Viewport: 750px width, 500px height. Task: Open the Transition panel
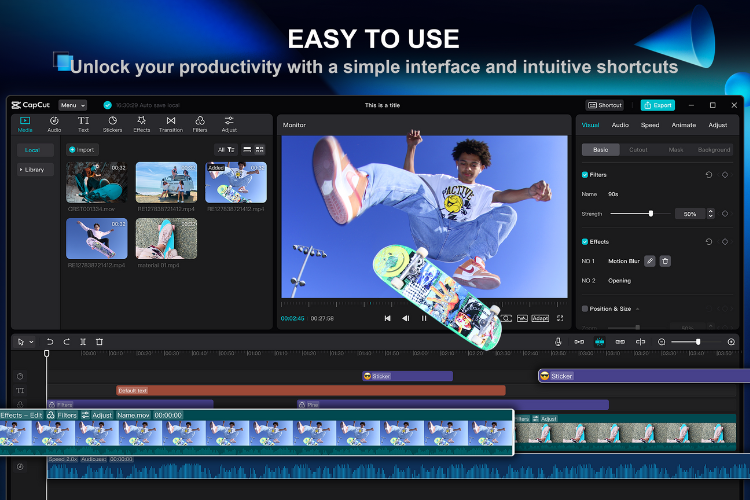pos(171,123)
